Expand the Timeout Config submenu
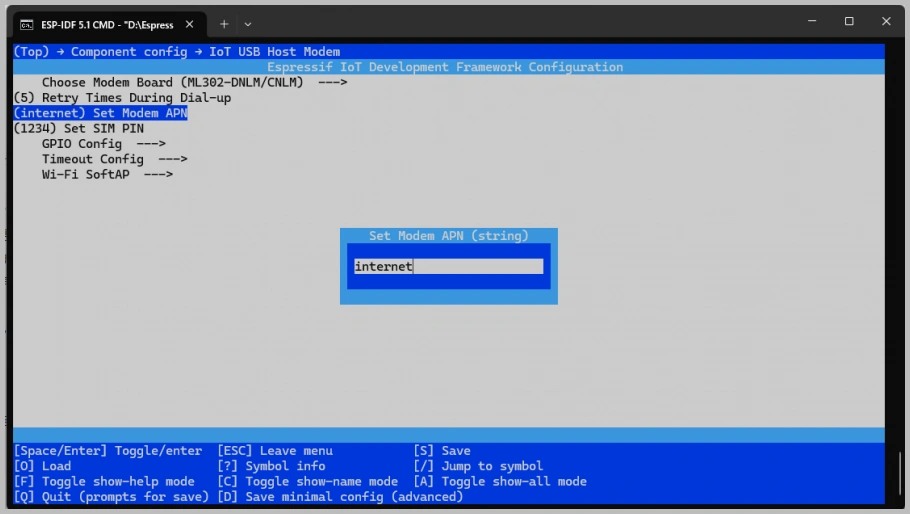The width and height of the screenshot is (910, 514). (x=114, y=159)
